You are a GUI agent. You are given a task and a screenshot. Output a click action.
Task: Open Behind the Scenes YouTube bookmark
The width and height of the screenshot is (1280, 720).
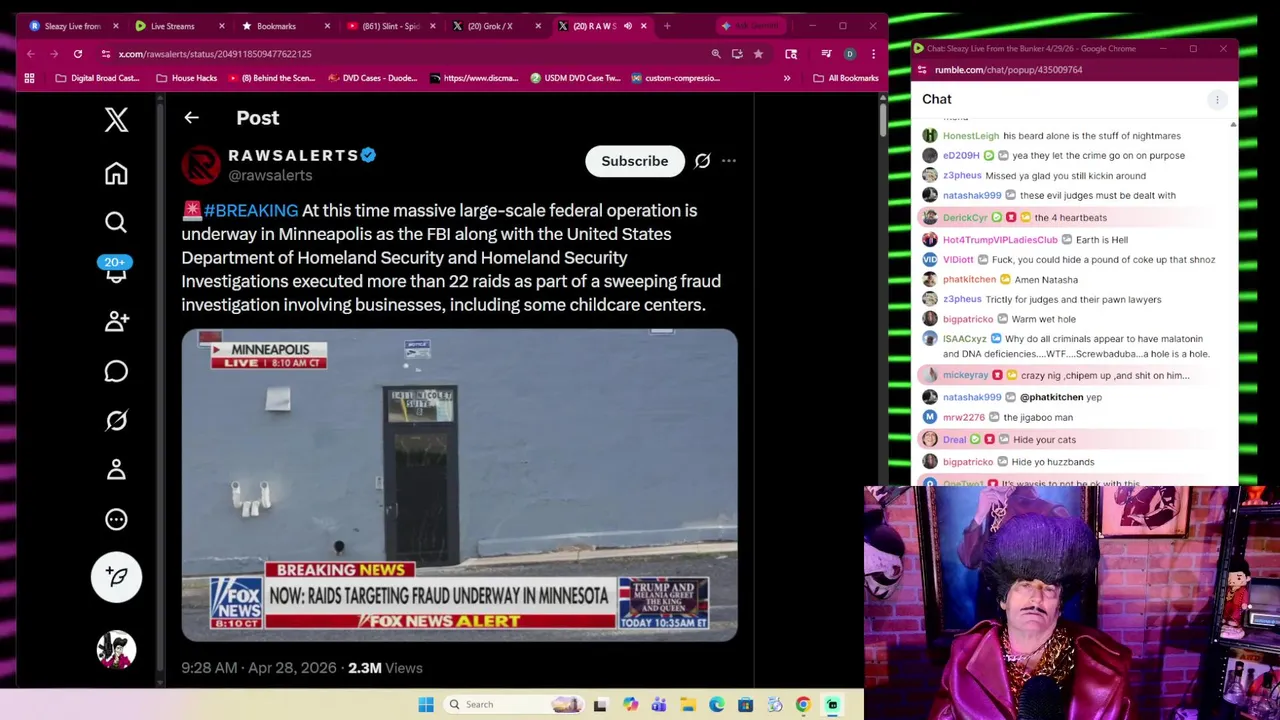click(x=273, y=78)
